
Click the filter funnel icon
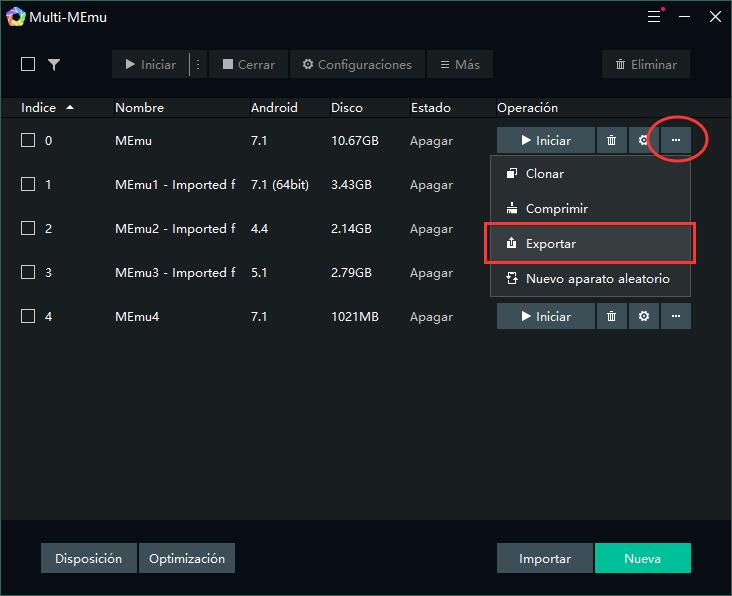click(x=54, y=64)
